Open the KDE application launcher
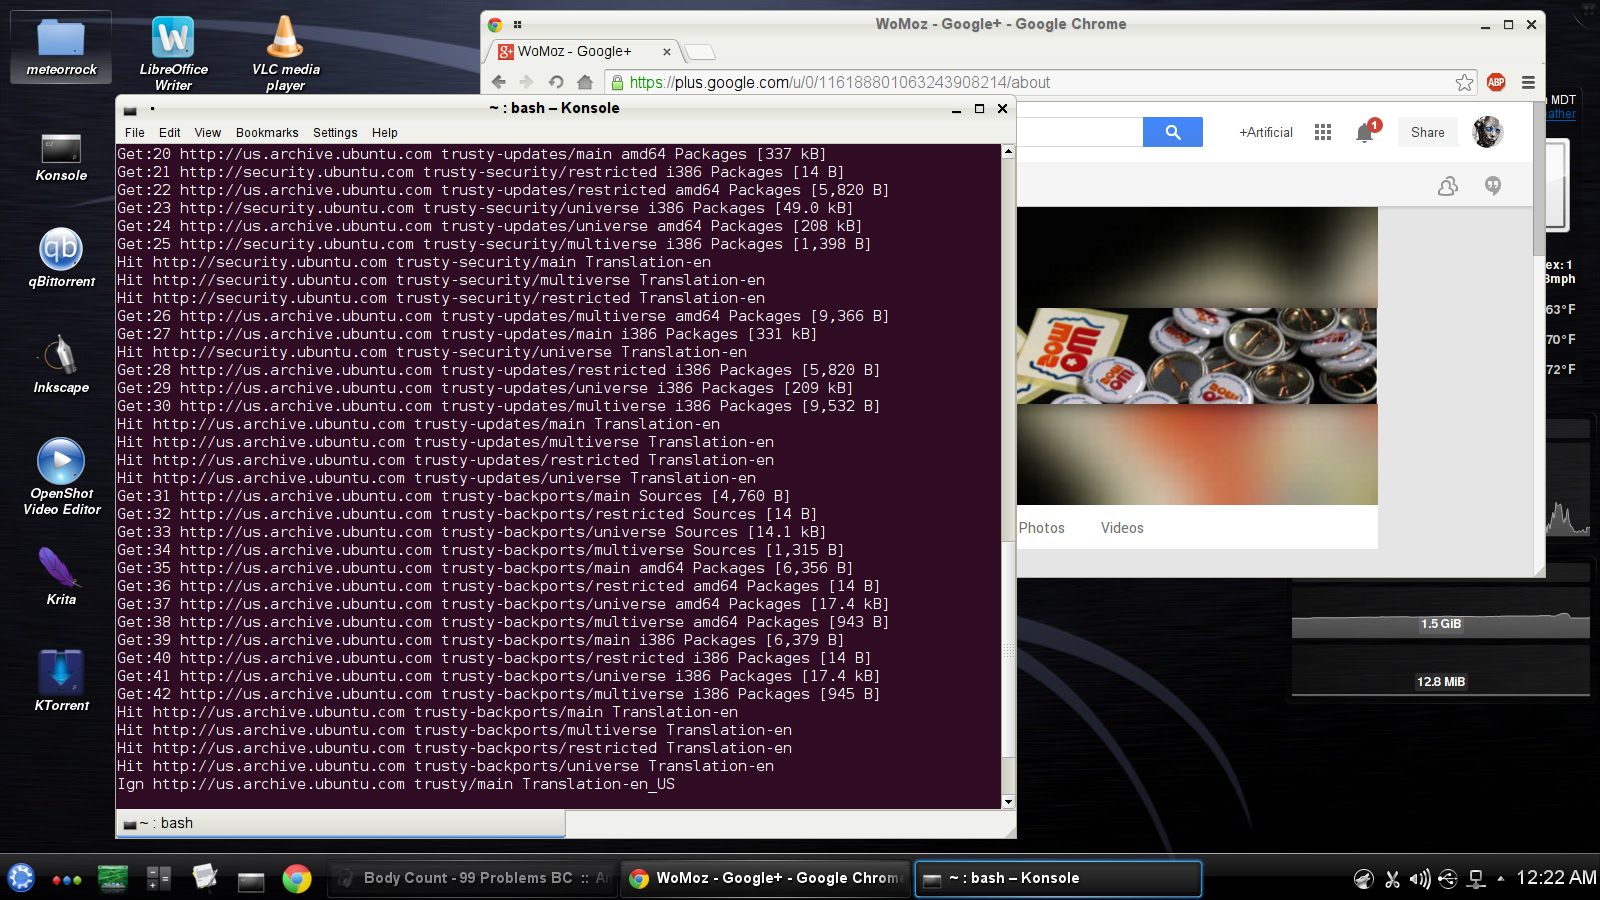Viewport: 1600px width, 900px height. [x=21, y=878]
